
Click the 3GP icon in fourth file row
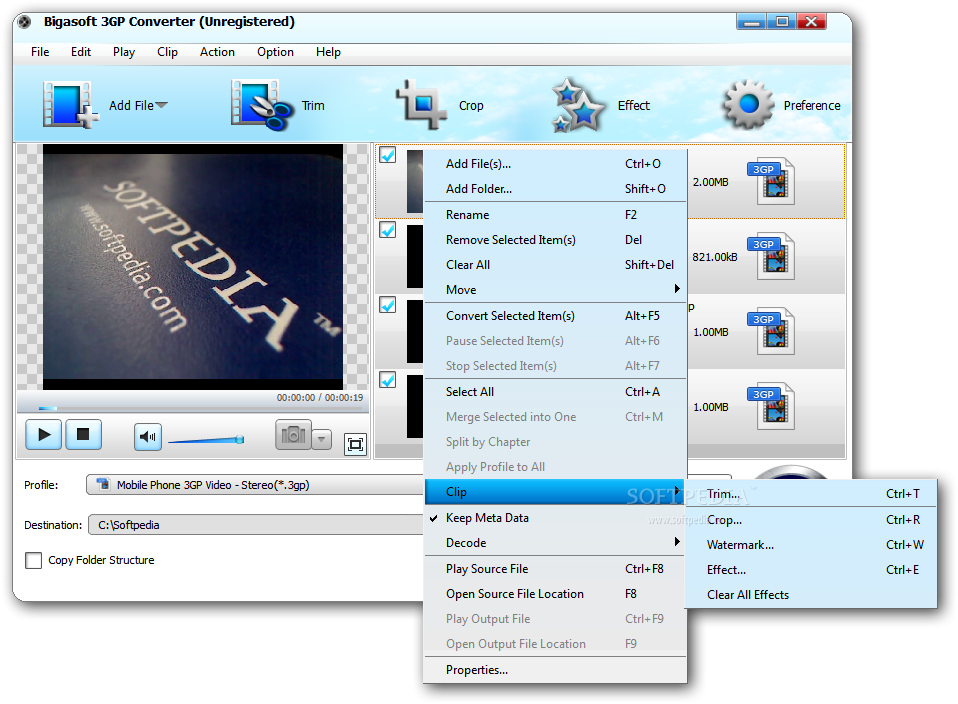point(772,407)
